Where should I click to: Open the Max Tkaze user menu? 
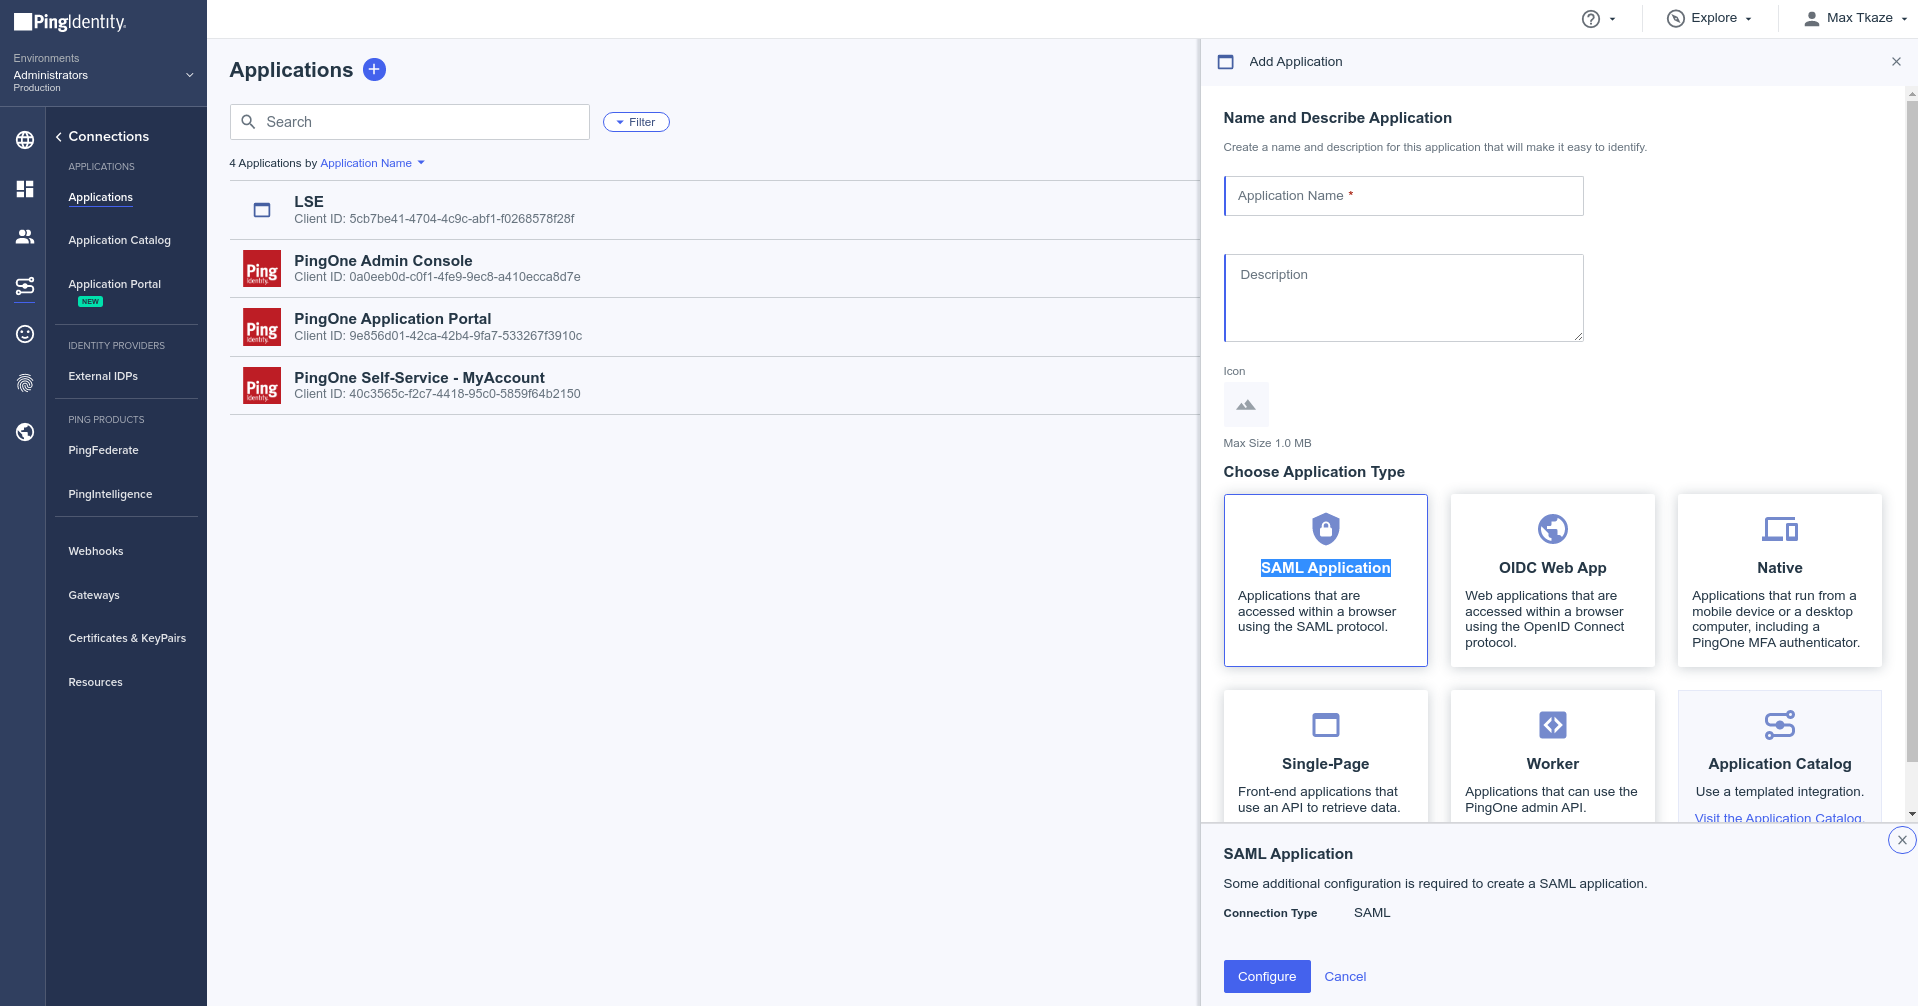point(1855,18)
